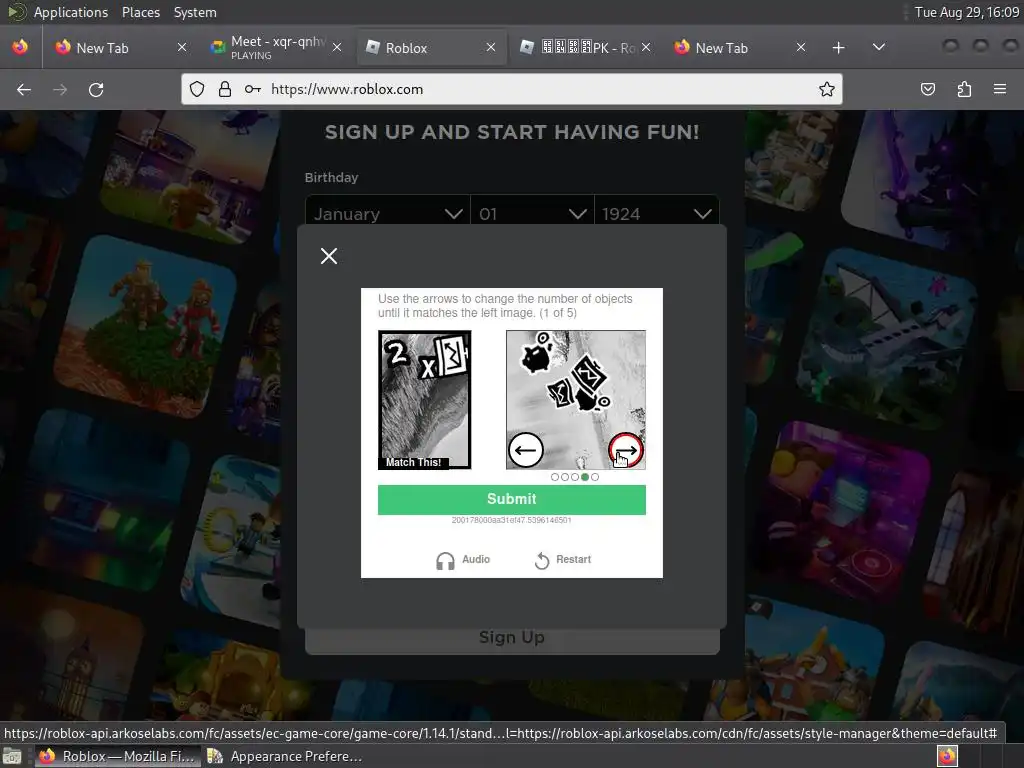Viewport: 1024px width, 768px height.
Task: Click the tracking protection shield icon
Action: 197,89
